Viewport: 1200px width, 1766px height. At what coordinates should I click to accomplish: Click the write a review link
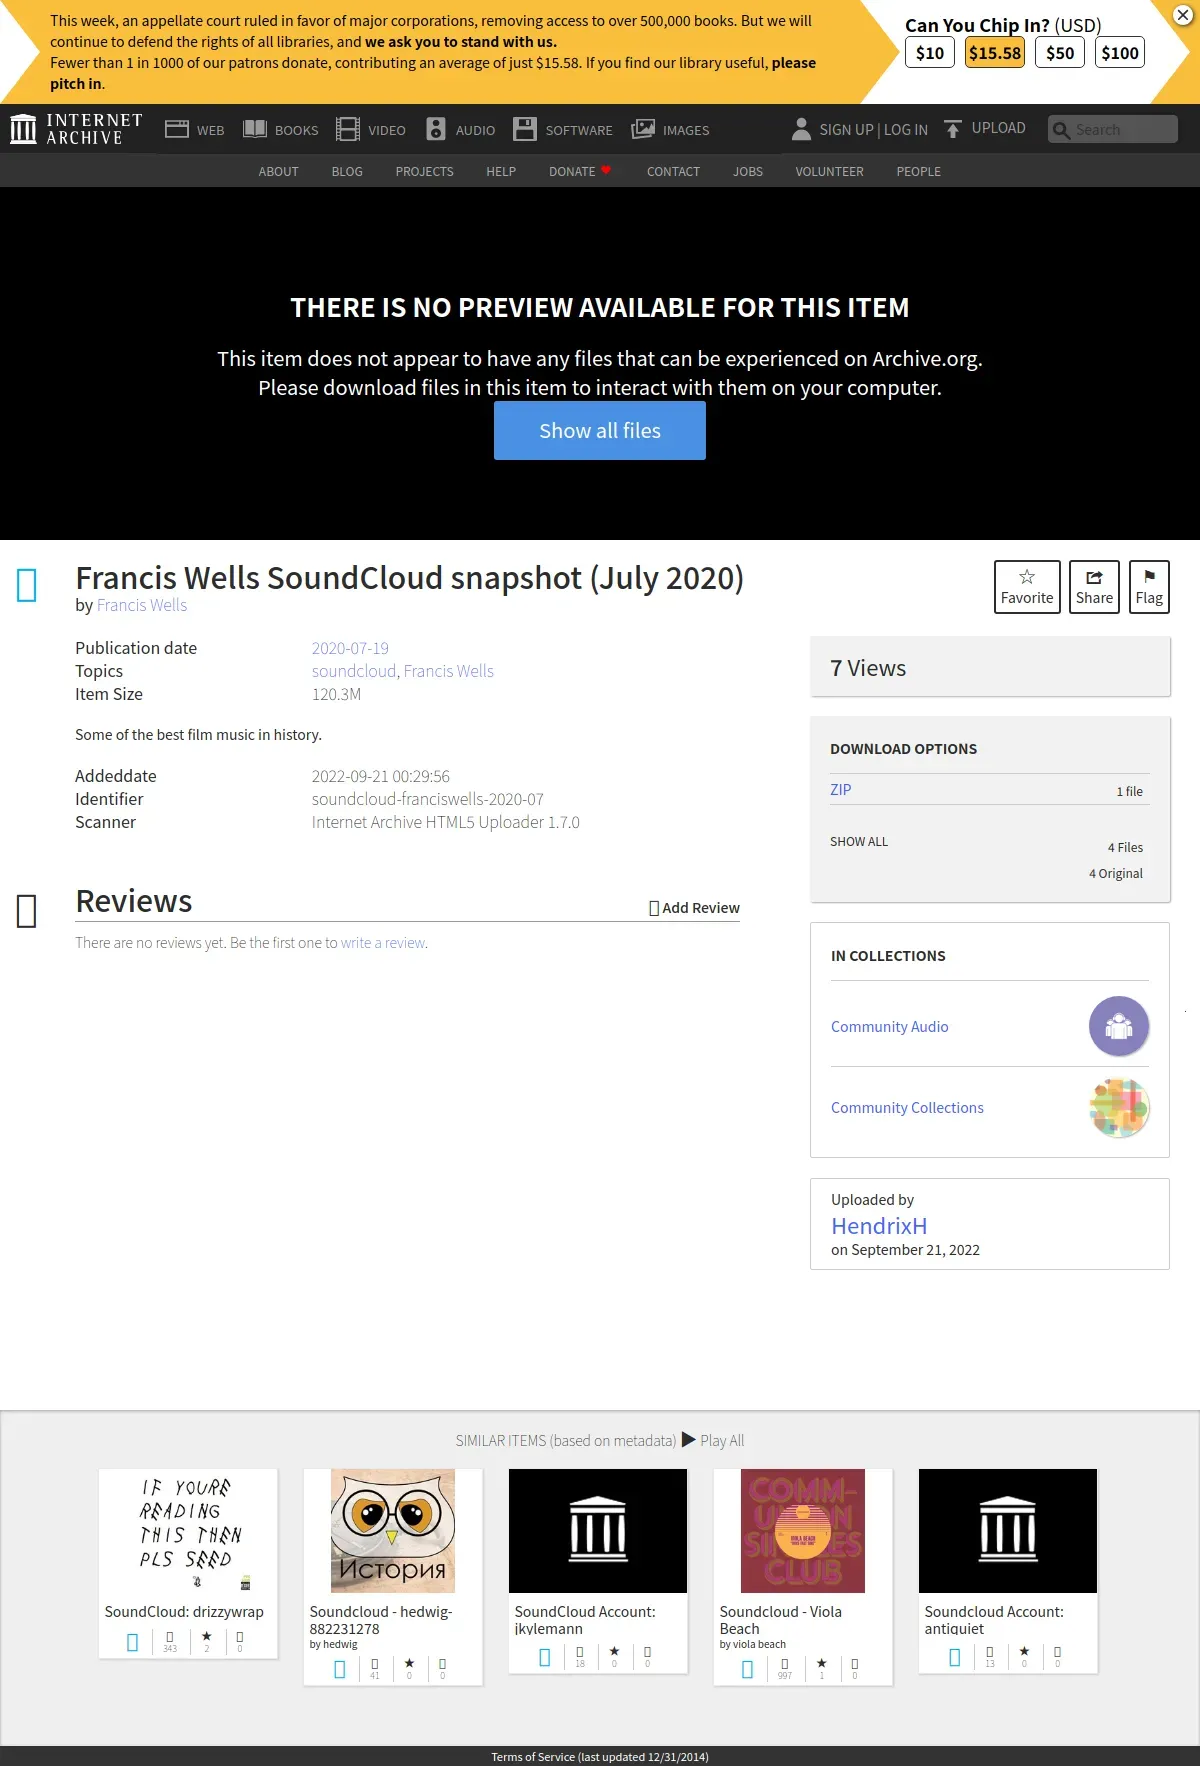[x=383, y=943]
